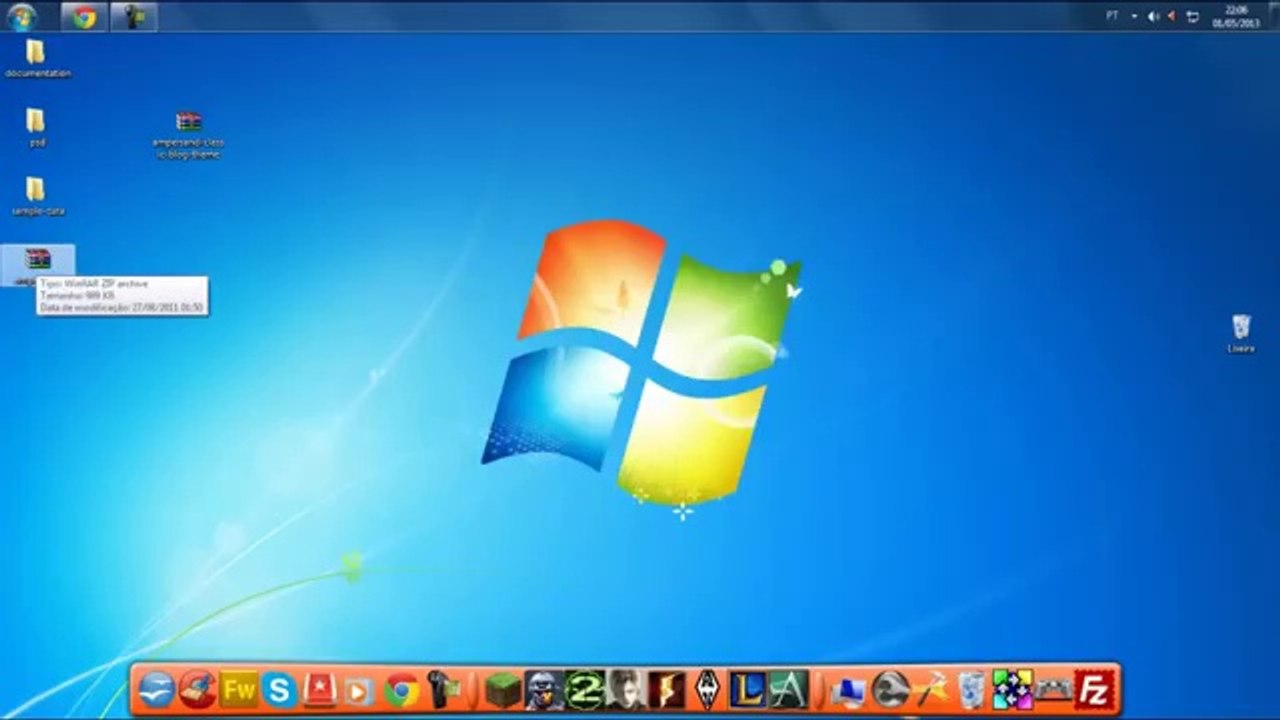Open the grayscale face game dock icon
The height and width of the screenshot is (720, 1280).
coord(626,689)
